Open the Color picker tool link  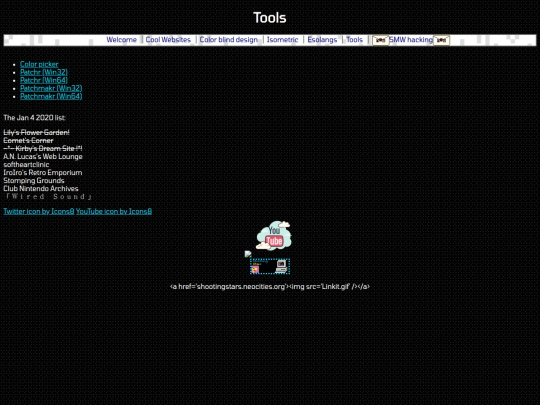(x=39, y=64)
